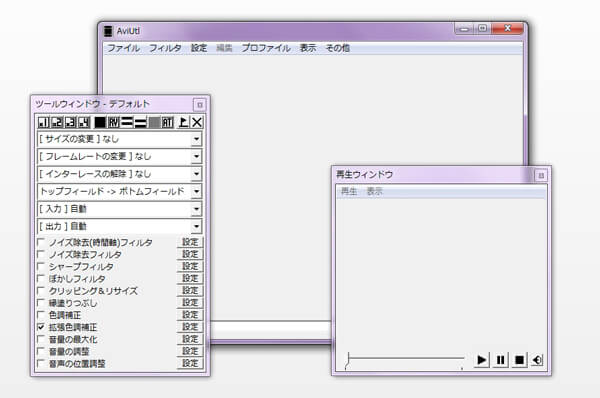Click the tool window title bar button
Image resolution: width=600 pixels, height=398 pixels.
(x=199, y=104)
